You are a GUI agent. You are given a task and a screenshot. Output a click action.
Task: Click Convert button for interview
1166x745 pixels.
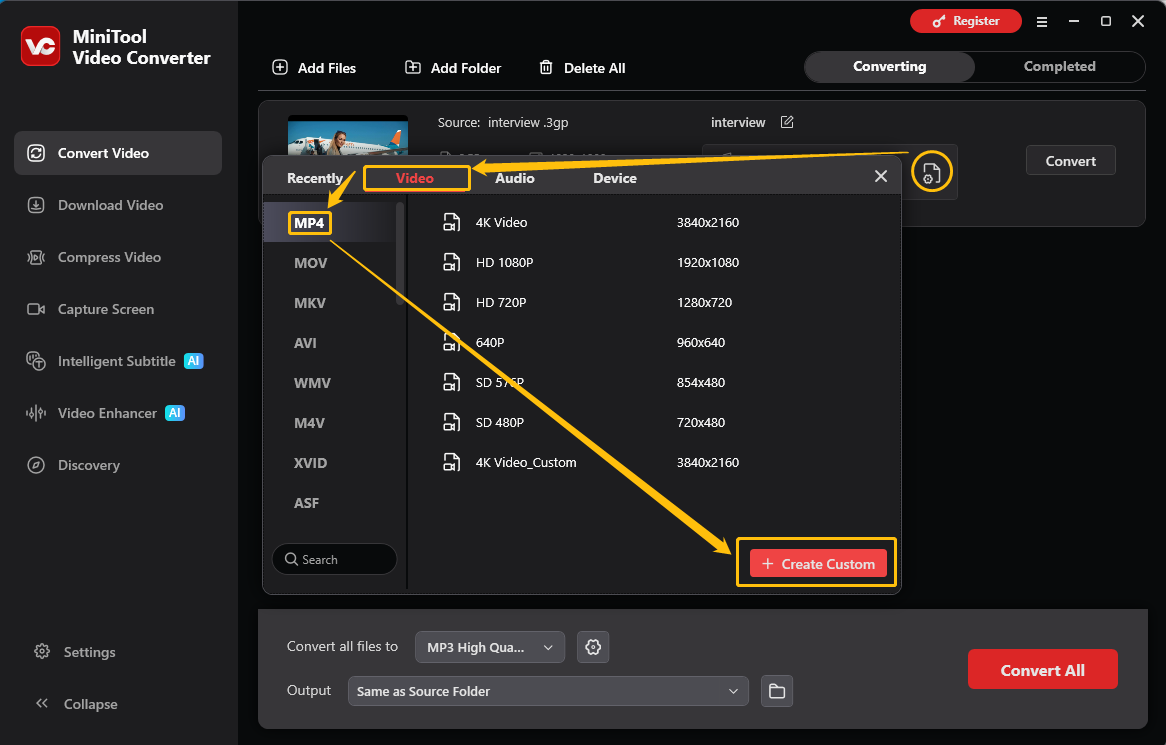[x=1070, y=161]
